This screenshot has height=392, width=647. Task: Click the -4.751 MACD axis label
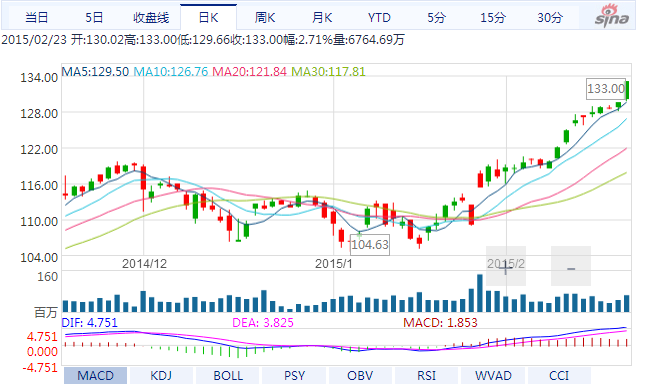tap(40, 368)
